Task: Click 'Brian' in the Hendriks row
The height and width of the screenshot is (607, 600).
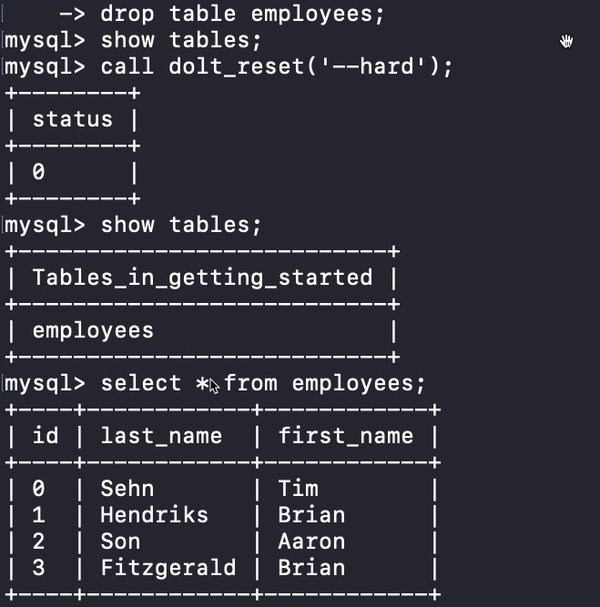Action: 312,515
